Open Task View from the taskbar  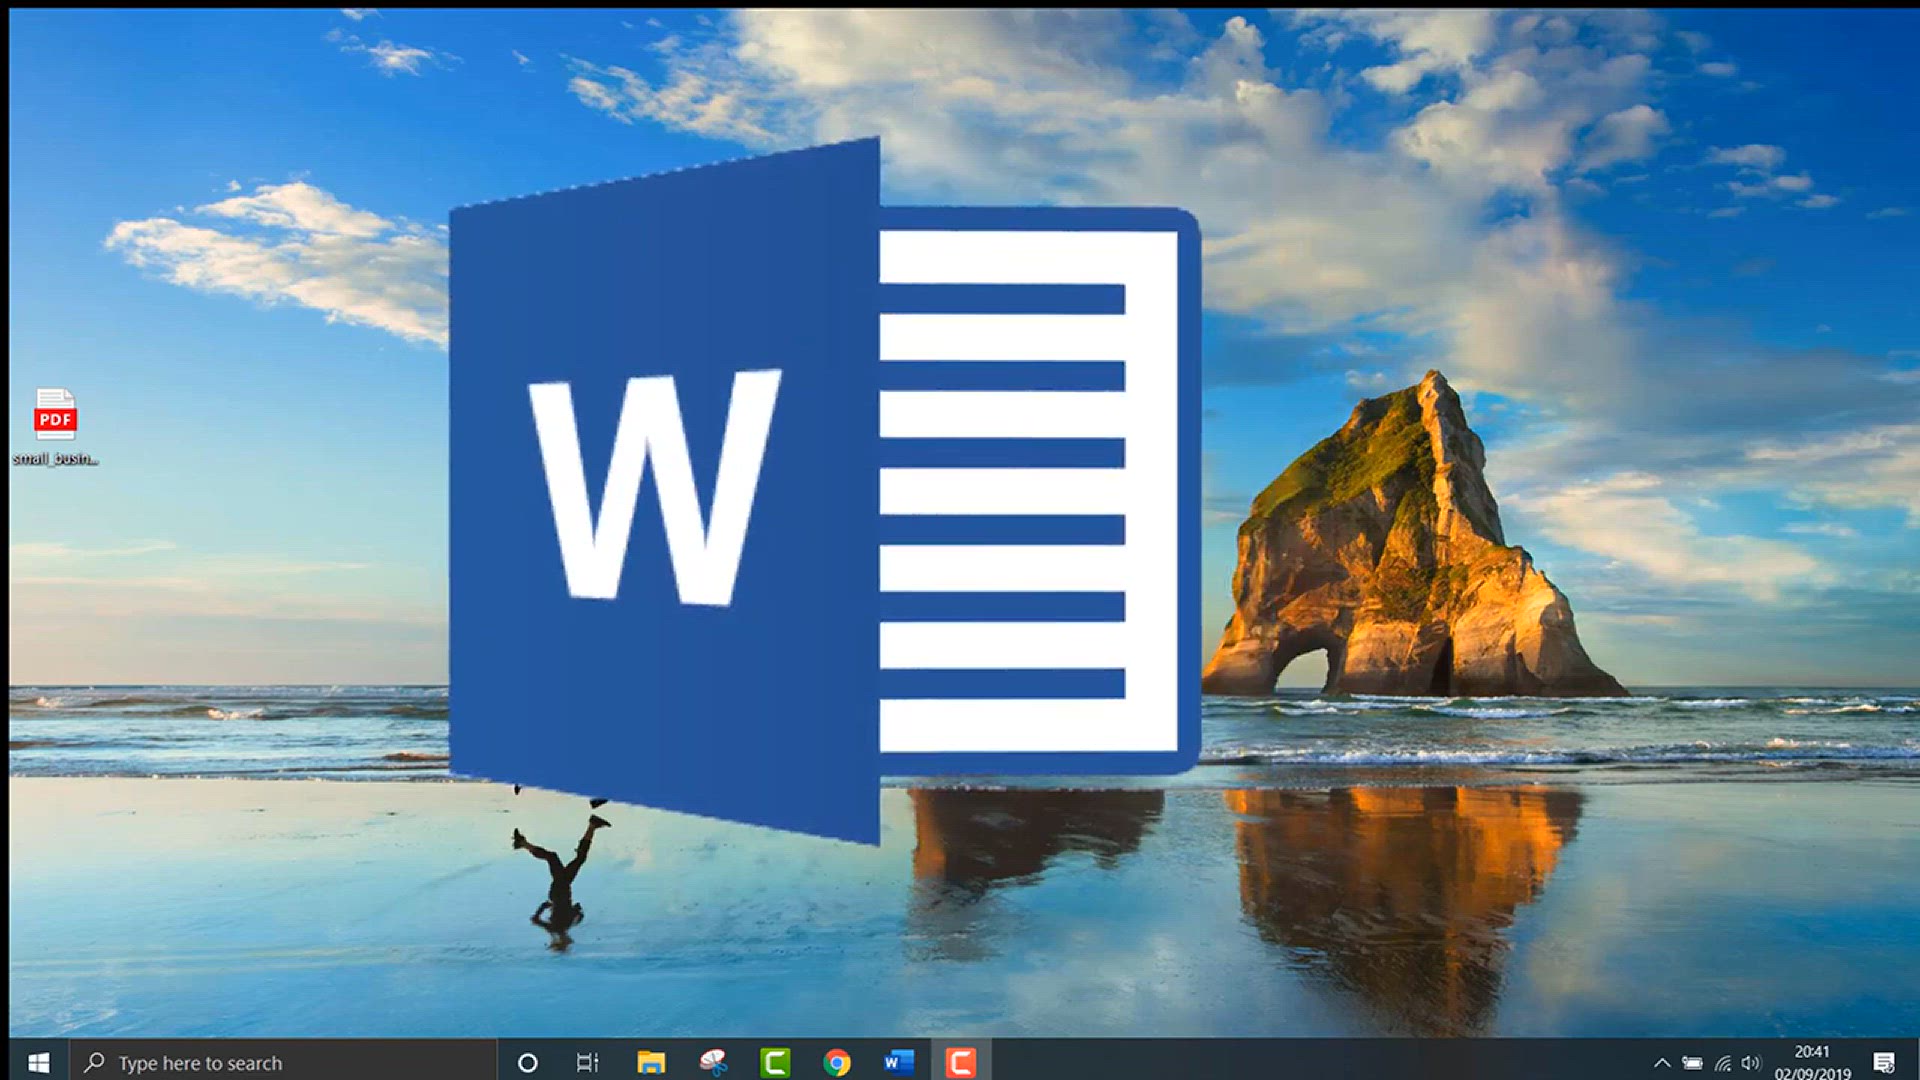coord(588,1062)
